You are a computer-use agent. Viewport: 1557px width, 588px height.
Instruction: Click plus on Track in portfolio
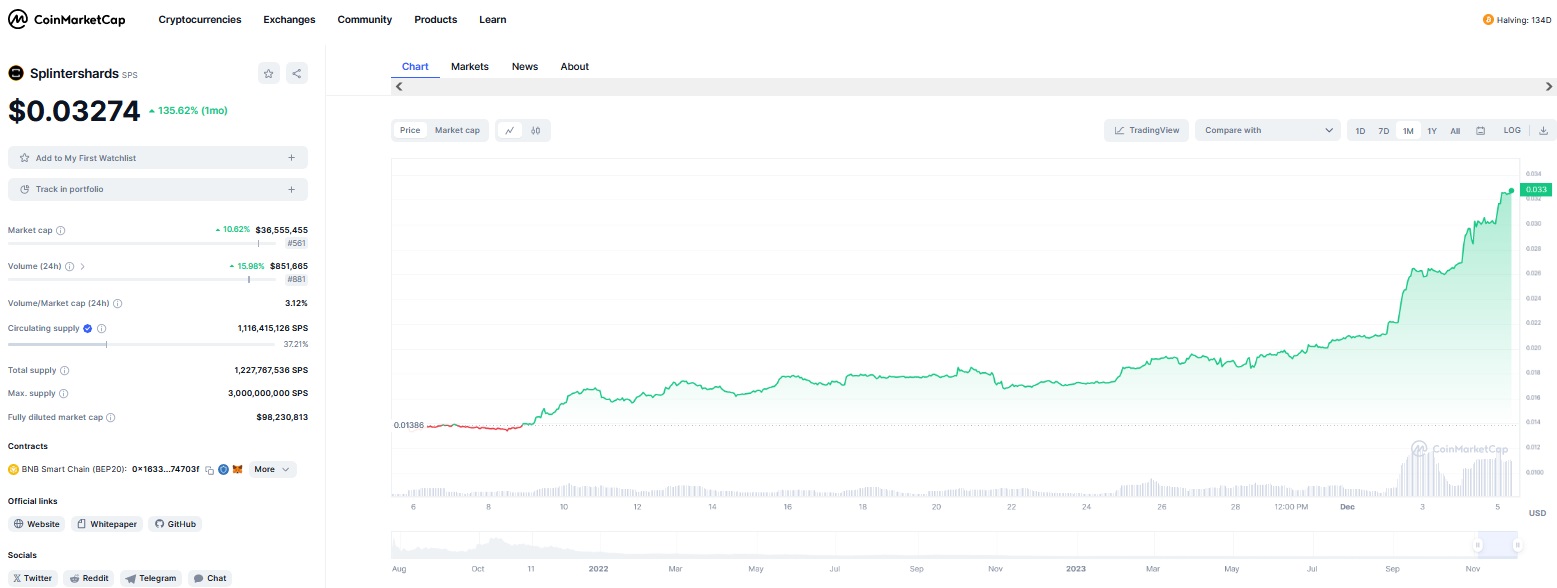click(291, 189)
